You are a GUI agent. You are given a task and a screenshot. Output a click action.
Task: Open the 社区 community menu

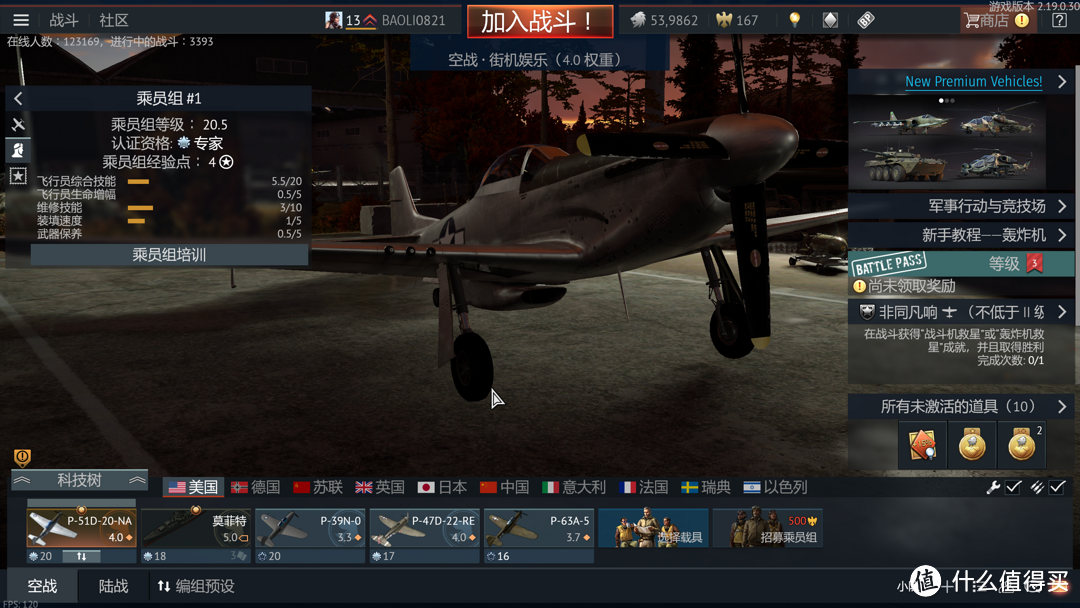pos(114,20)
